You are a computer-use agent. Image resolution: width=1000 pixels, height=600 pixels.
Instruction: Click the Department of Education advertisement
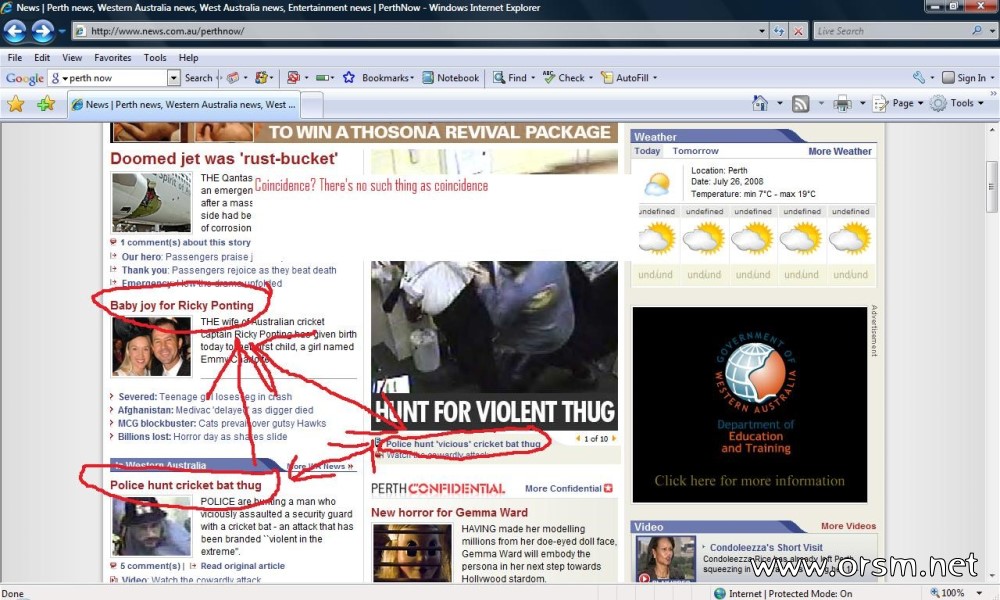click(749, 405)
